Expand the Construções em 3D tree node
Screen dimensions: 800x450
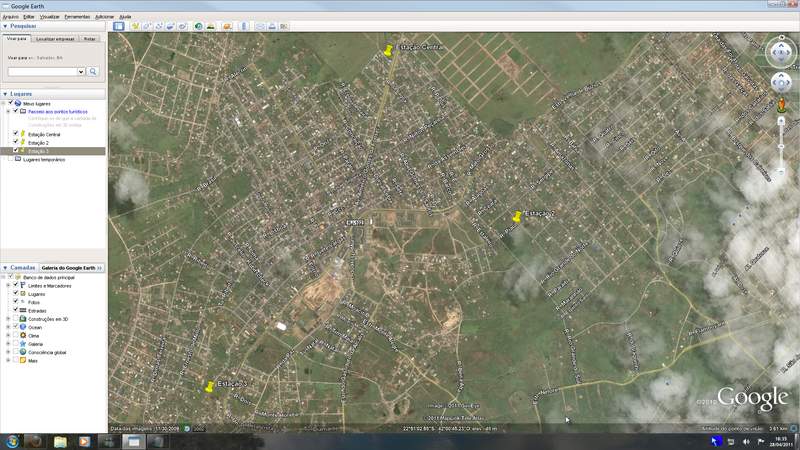[x=8, y=319]
